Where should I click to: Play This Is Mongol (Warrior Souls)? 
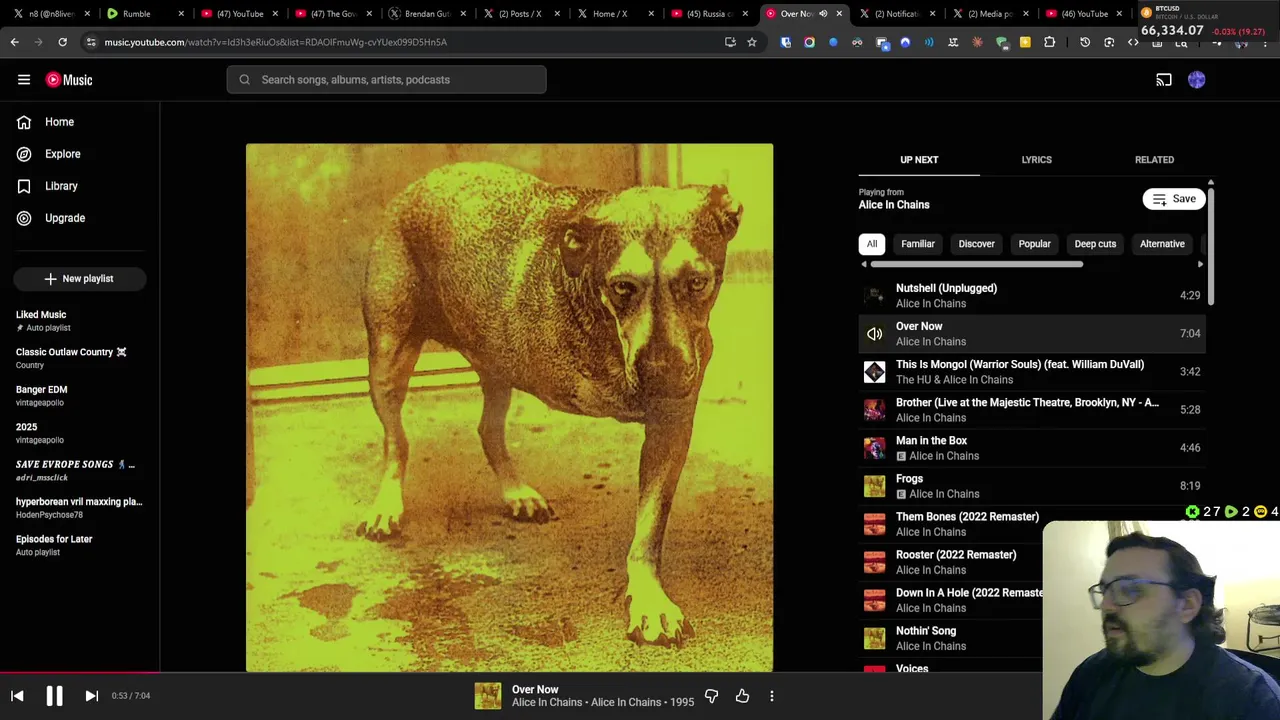pyautogui.click(x=1032, y=372)
